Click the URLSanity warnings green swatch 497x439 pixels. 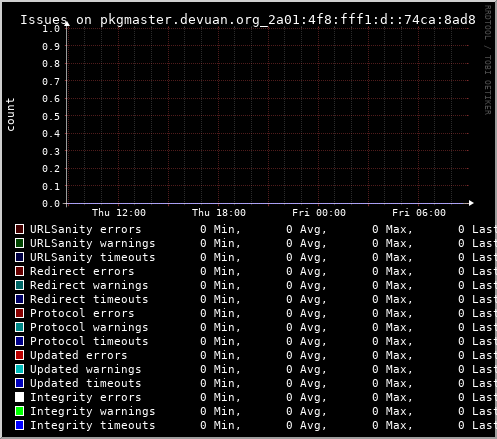[x=20, y=243]
